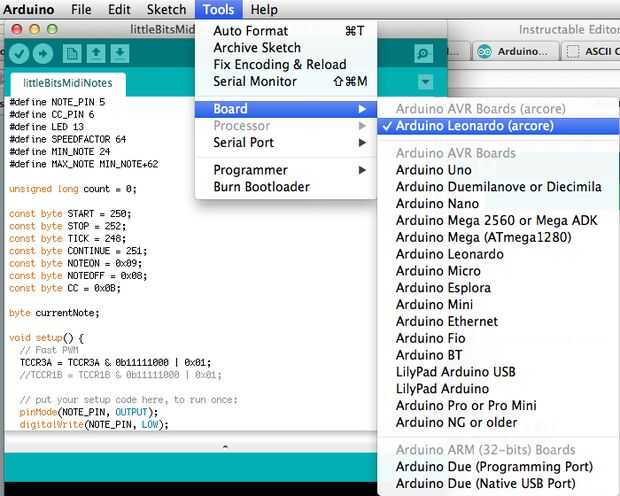Select Arduino Mega 2560 or Mega ADK

[498, 220]
